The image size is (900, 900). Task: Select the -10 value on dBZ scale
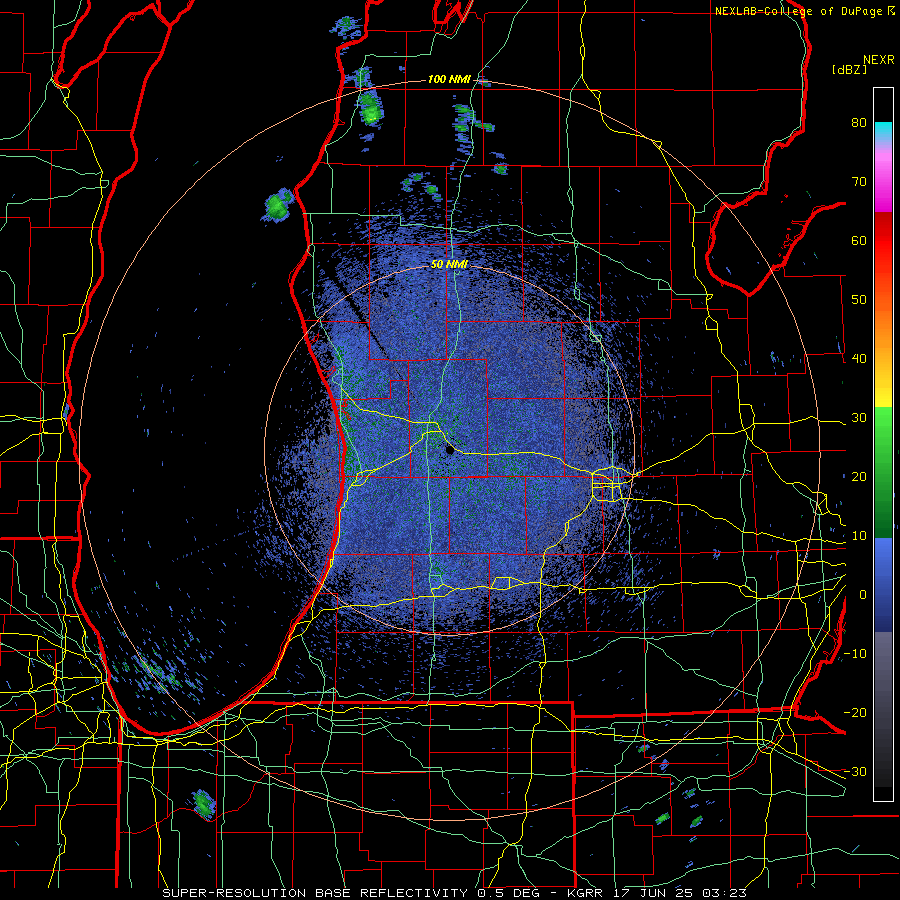pos(855,654)
